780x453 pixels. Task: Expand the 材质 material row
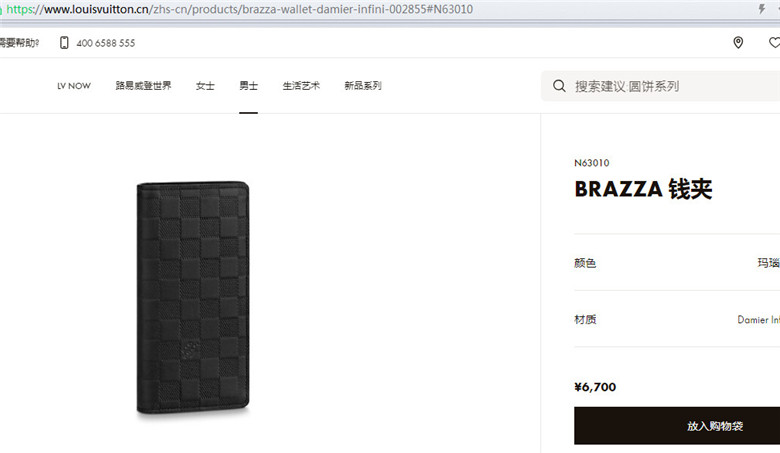677,319
